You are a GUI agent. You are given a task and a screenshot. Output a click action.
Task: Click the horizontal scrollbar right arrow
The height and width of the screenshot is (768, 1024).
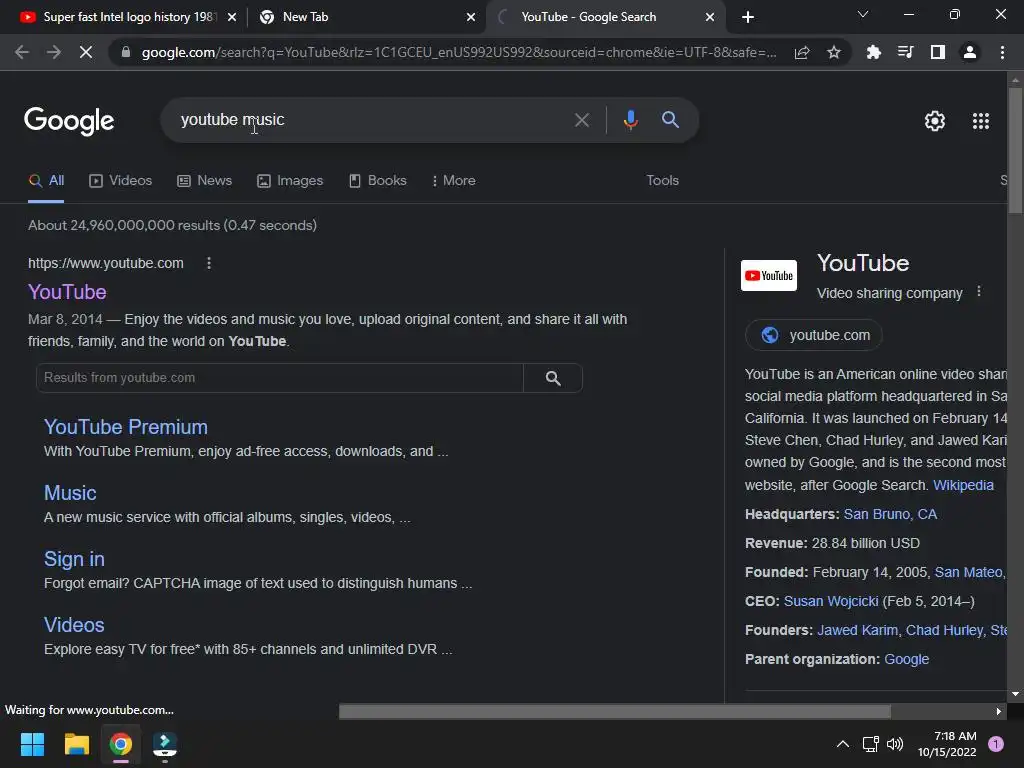click(x=999, y=711)
